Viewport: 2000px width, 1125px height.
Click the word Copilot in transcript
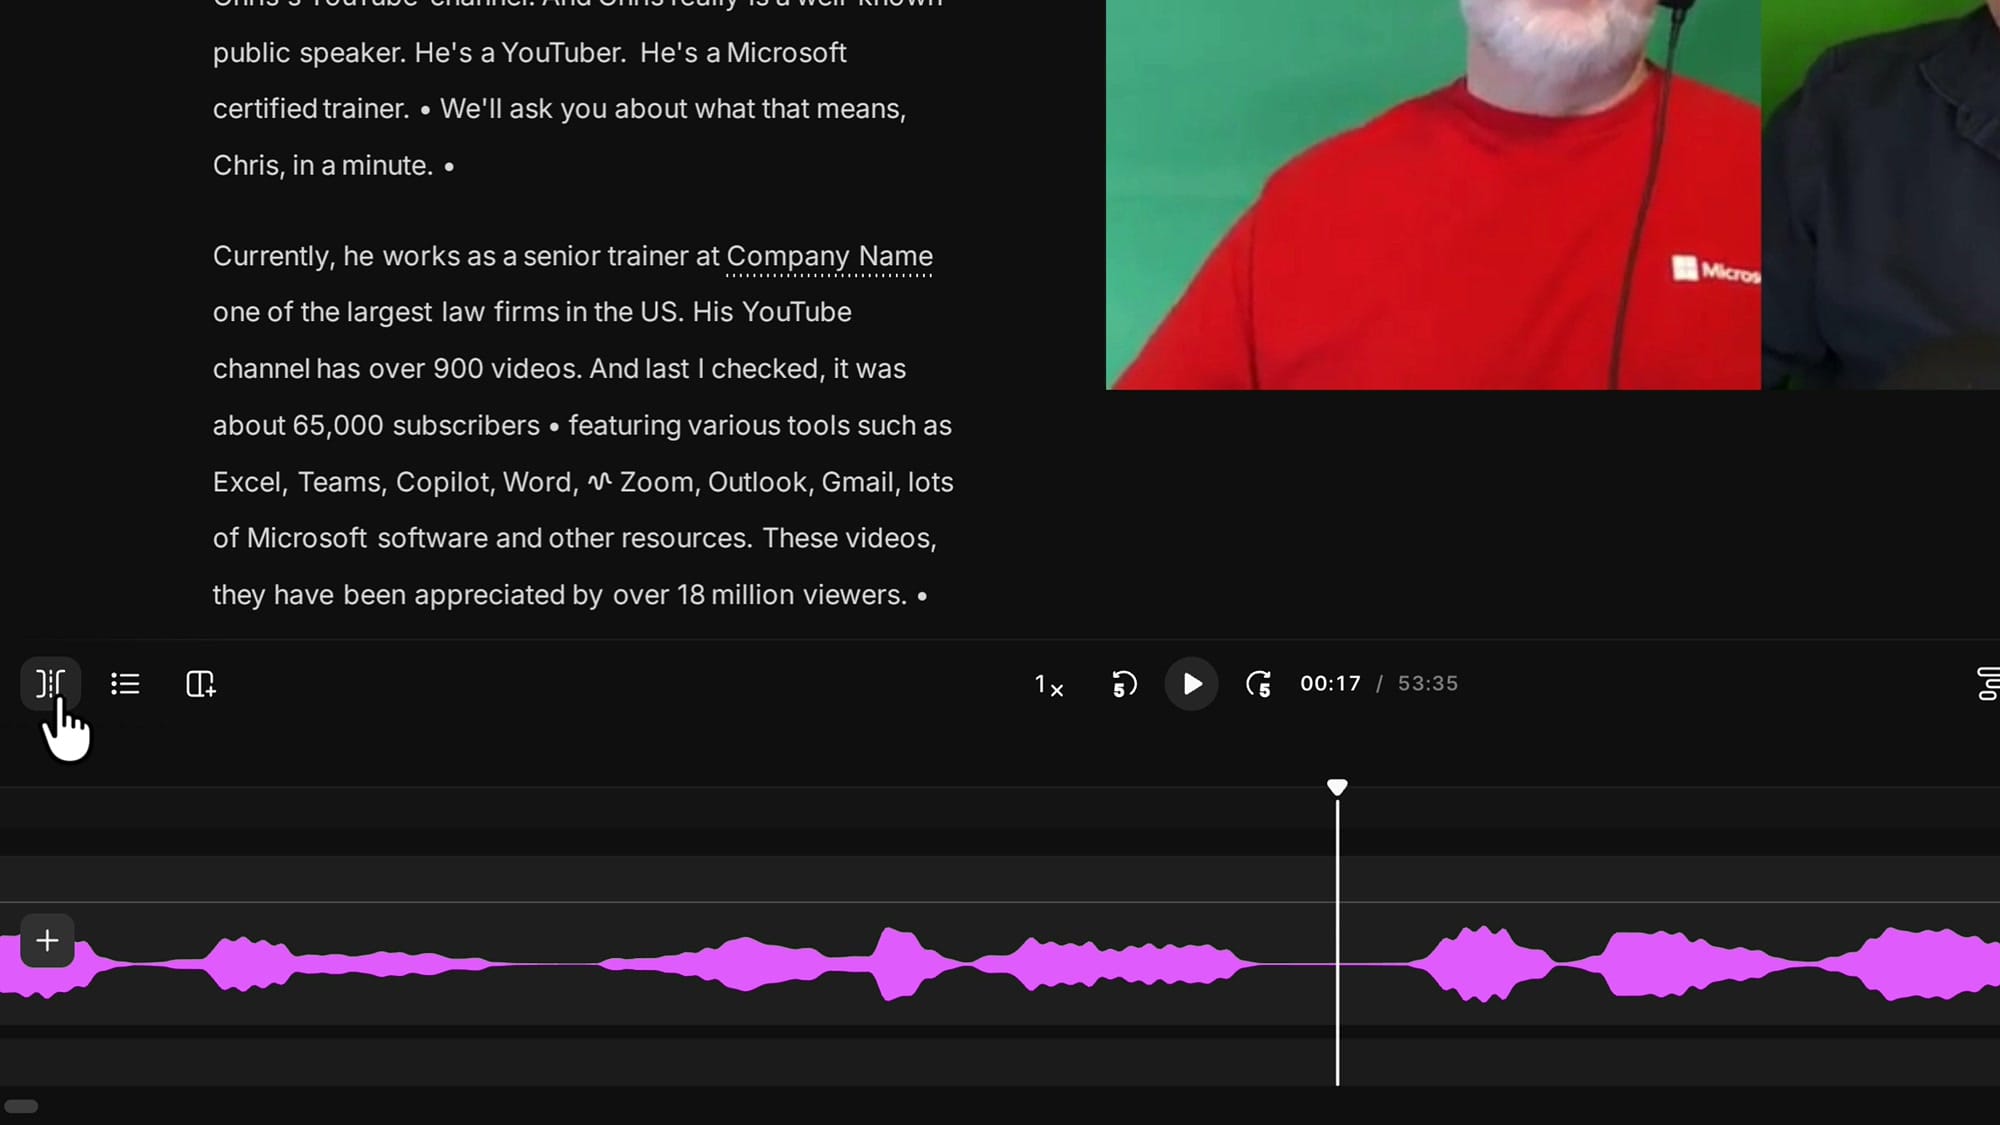pyautogui.click(x=444, y=483)
